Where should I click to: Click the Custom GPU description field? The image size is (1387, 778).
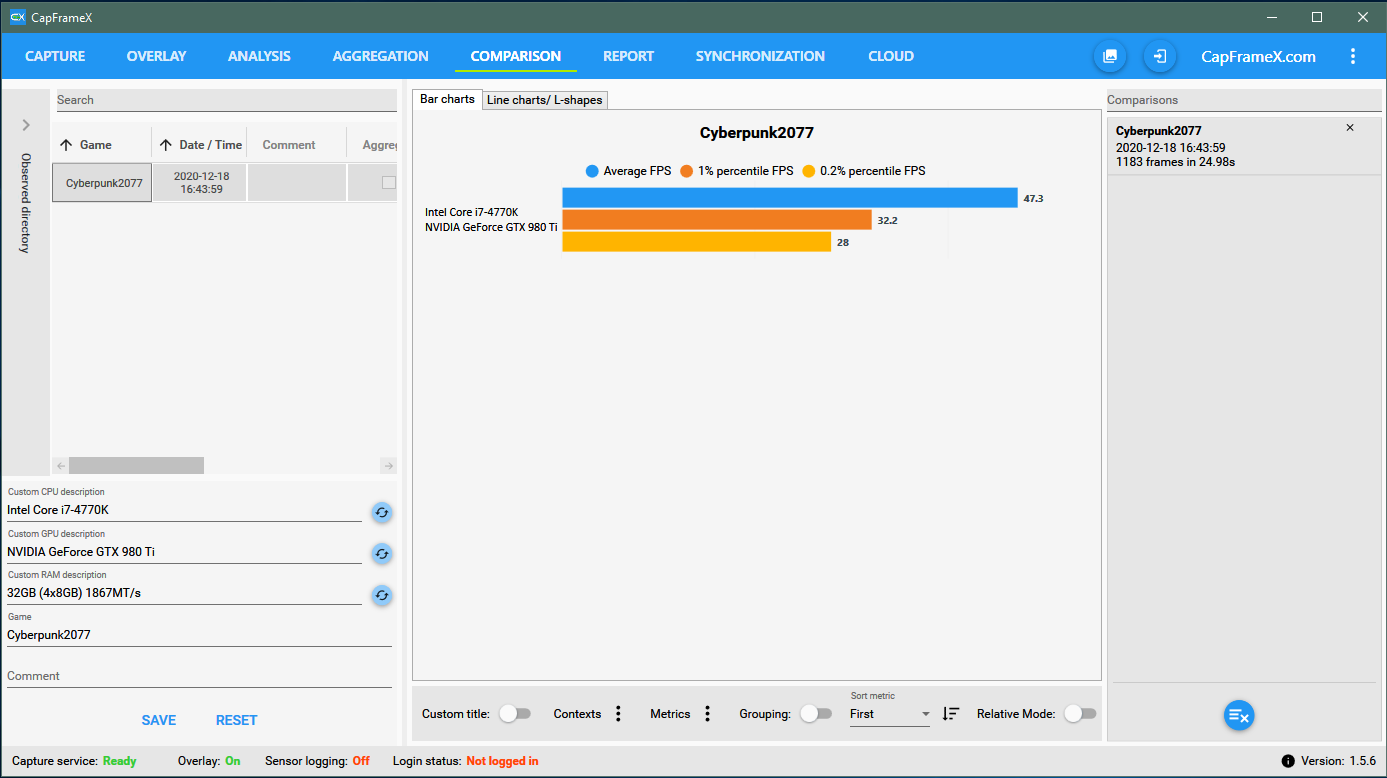pyautogui.click(x=184, y=552)
